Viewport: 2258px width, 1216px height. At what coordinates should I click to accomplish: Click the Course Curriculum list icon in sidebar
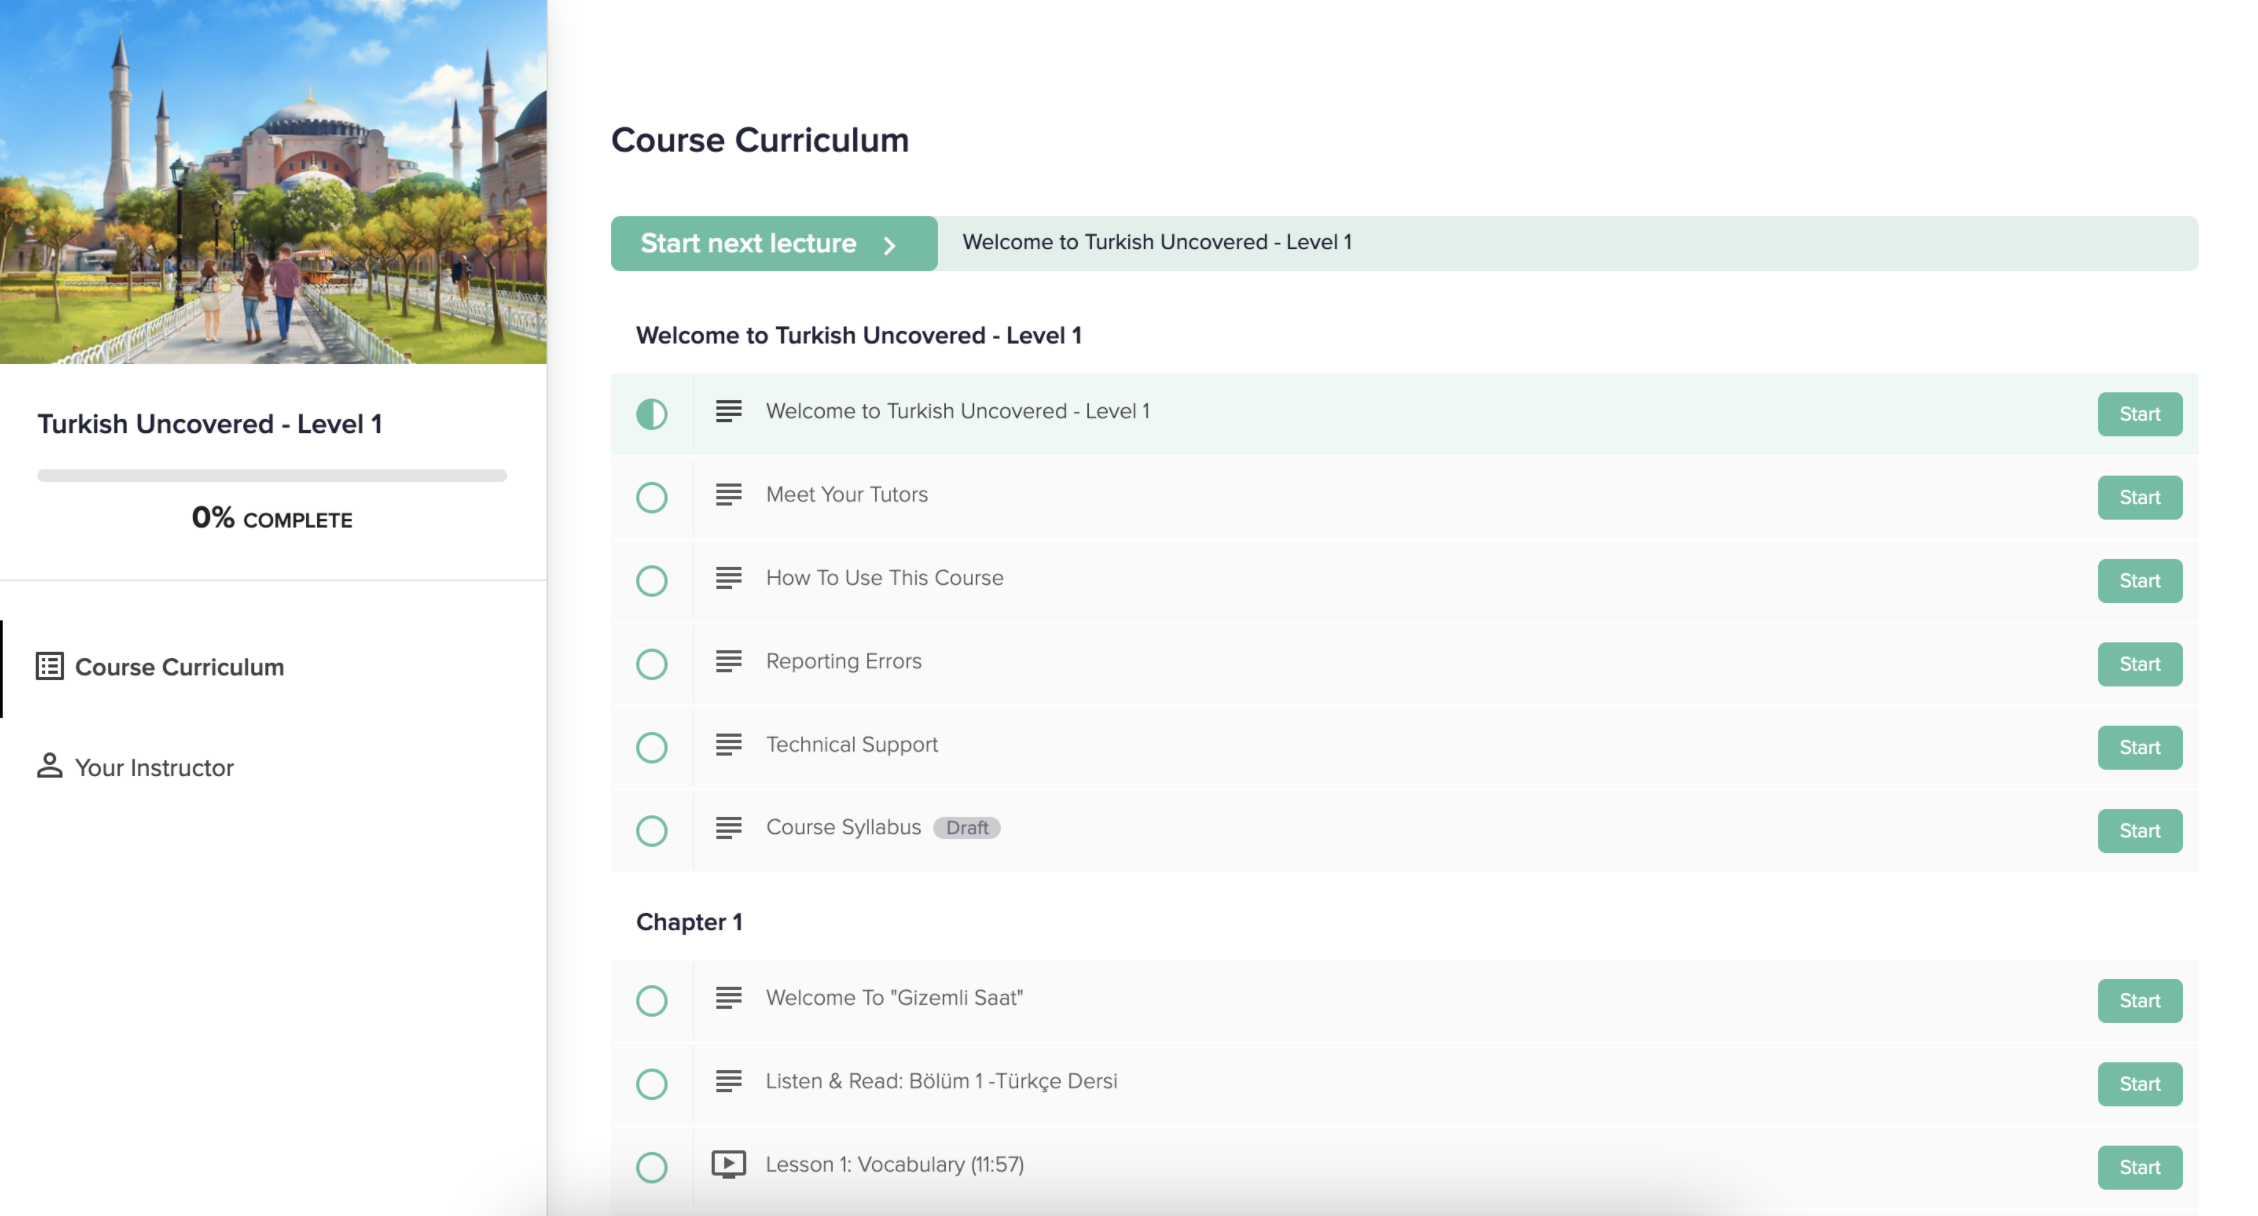click(x=50, y=666)
